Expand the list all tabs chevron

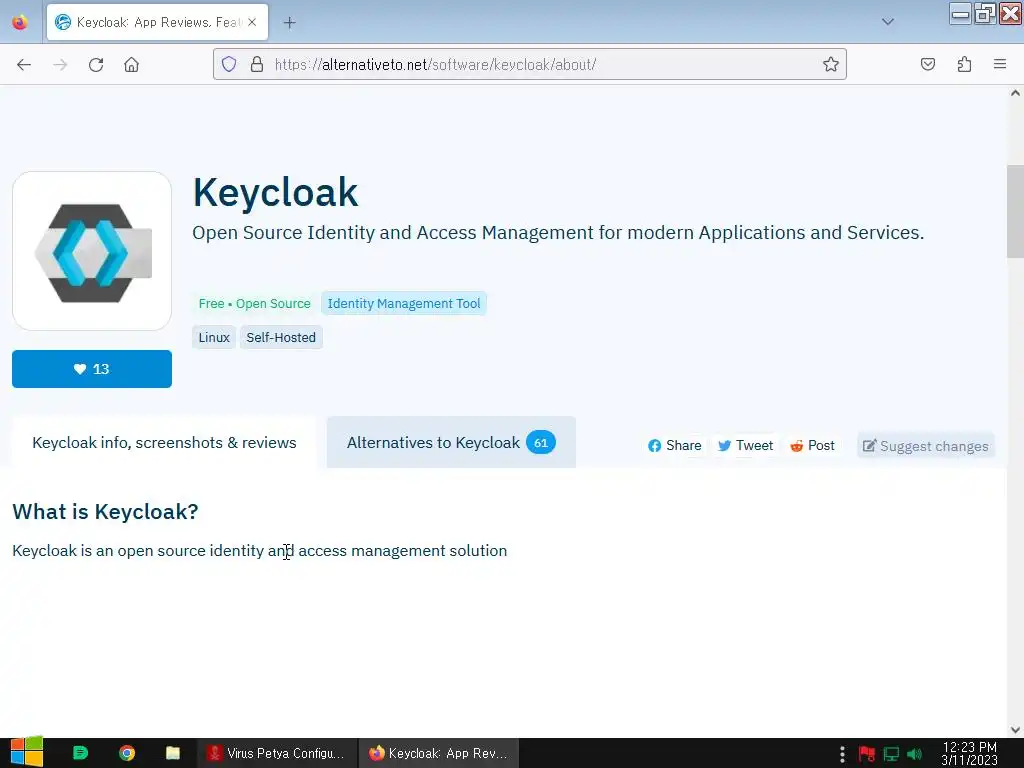(x=888, y=22)
